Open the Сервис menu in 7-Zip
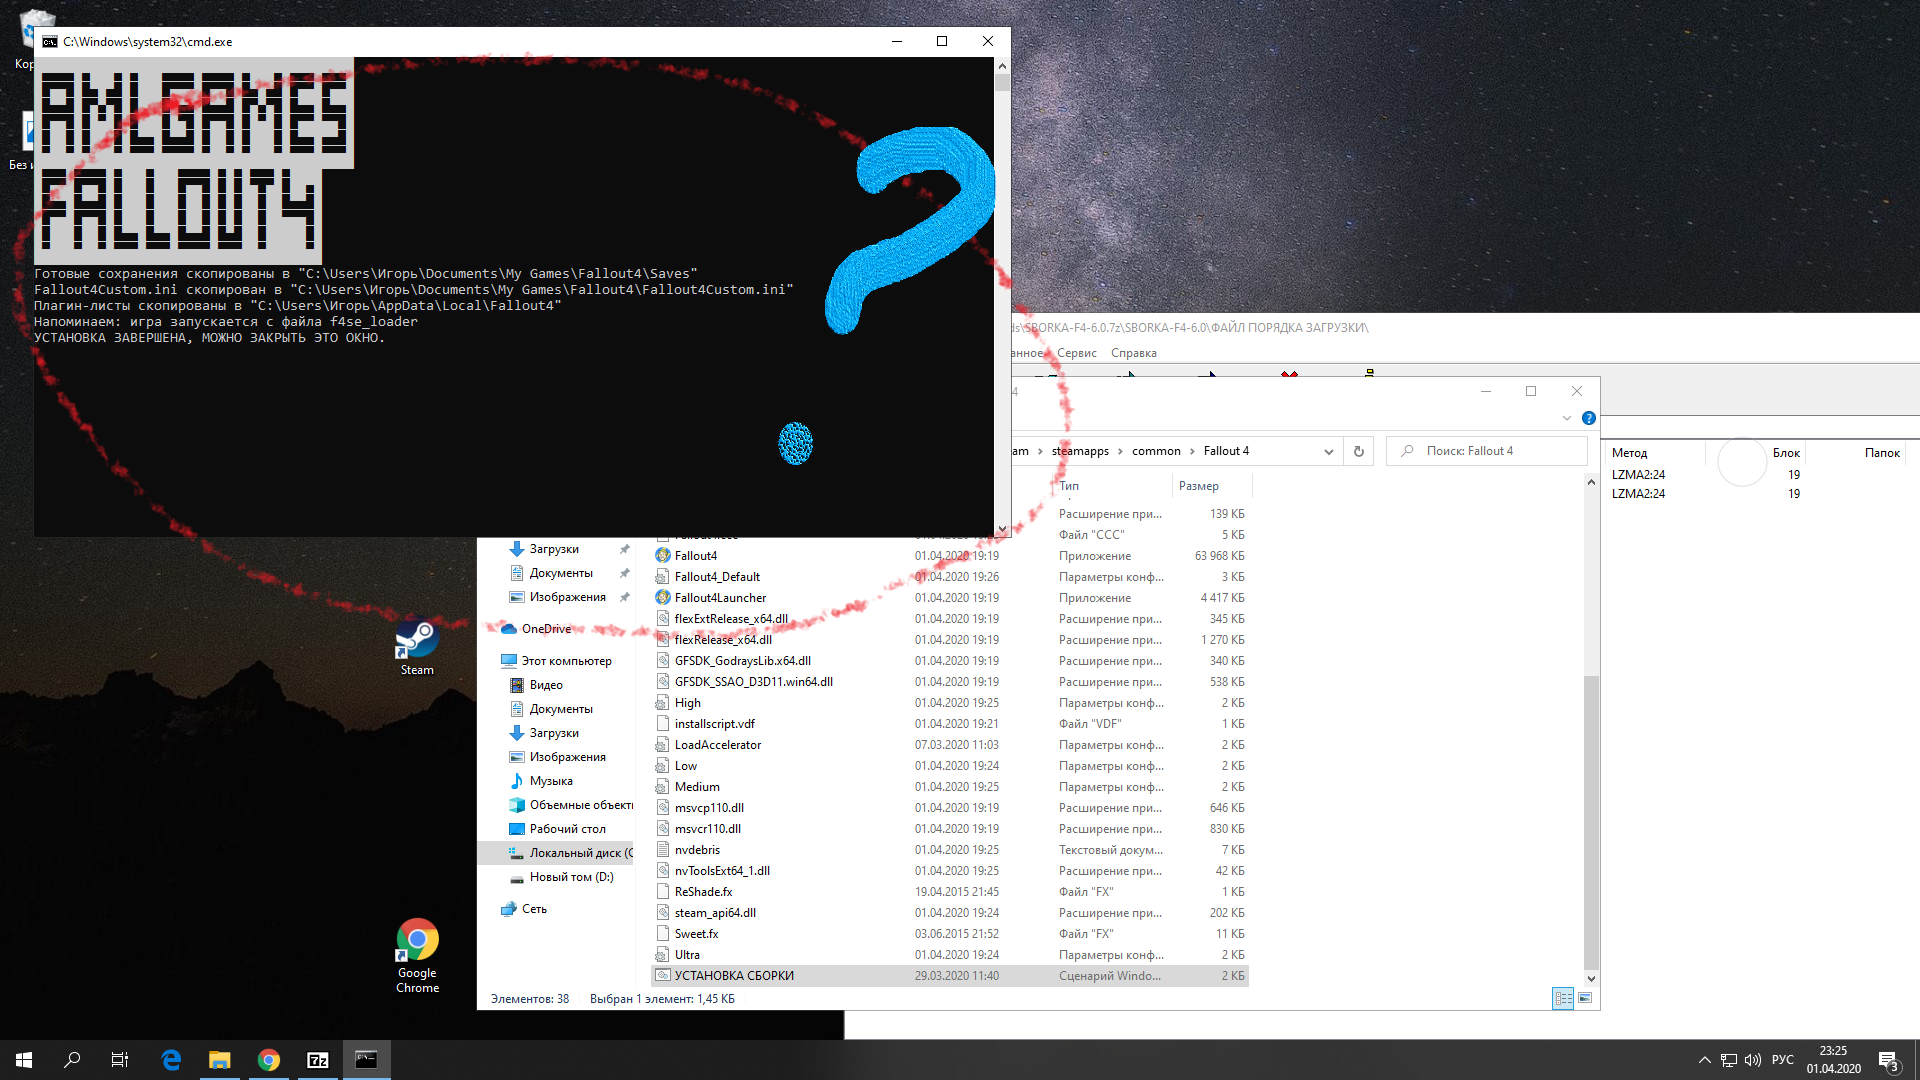 click(1076, 353)
